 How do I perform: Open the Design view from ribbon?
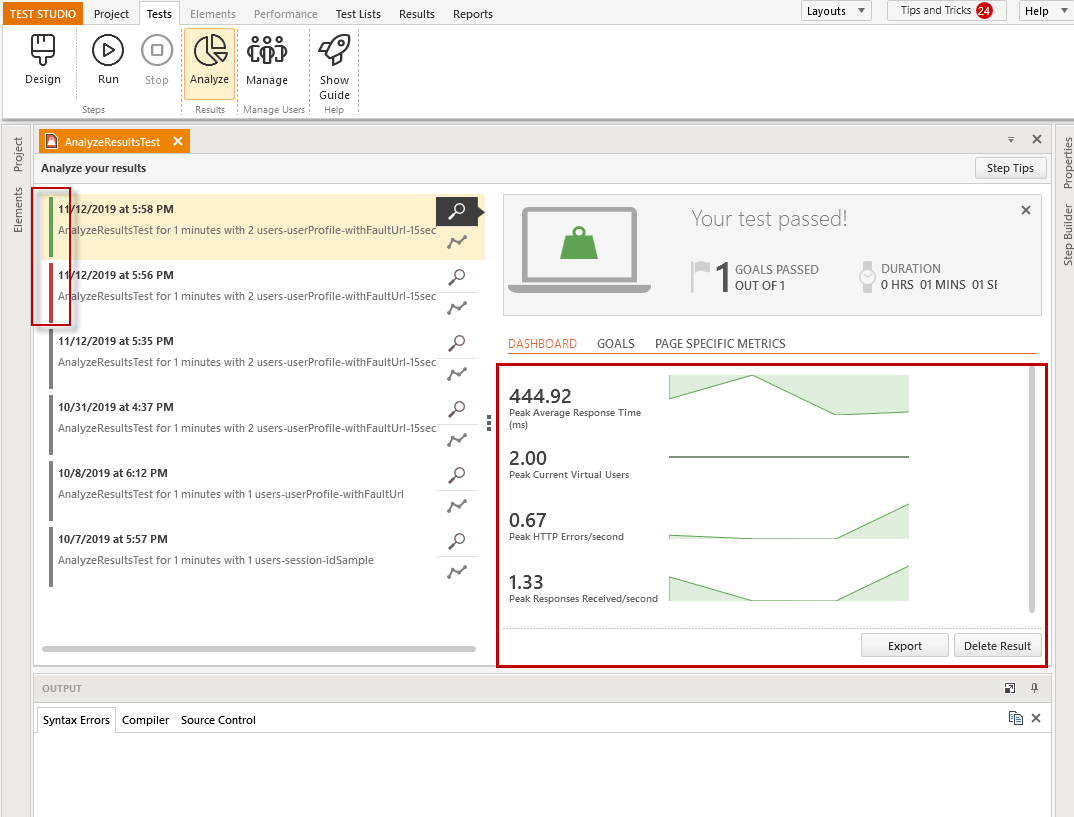[x=42, y=60]
